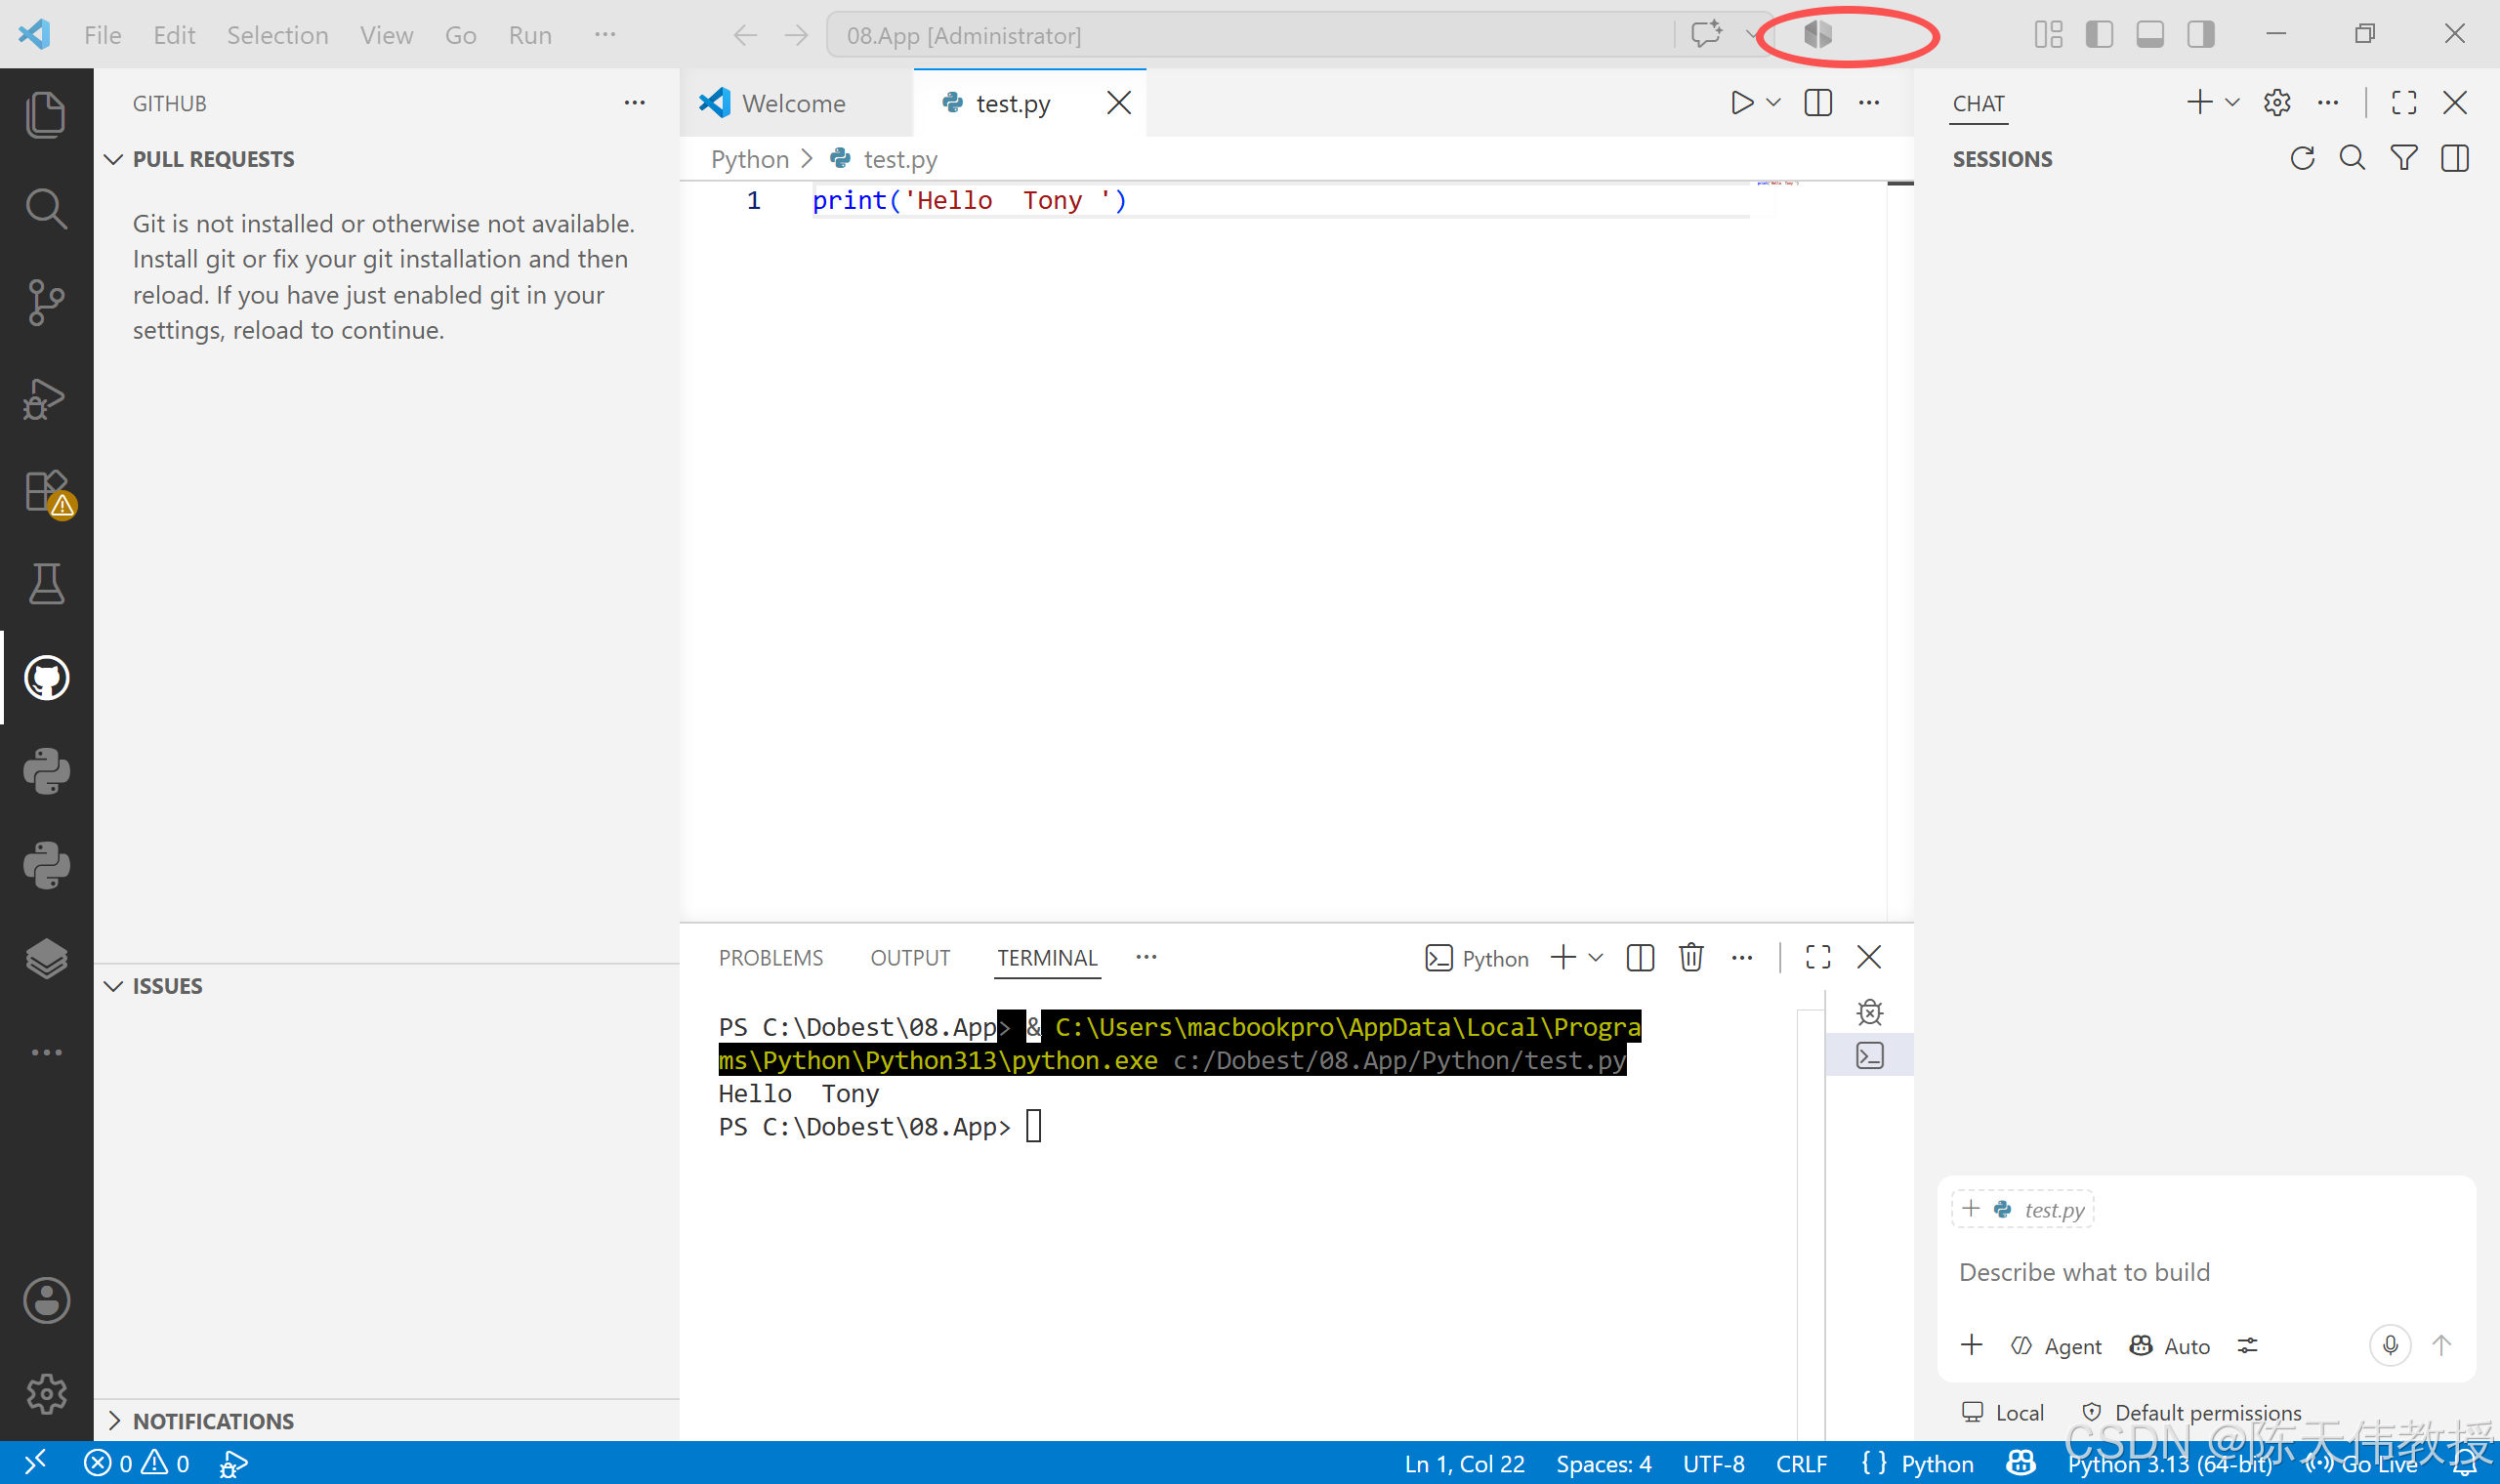Open the Source Control view

(x=46, y=301)
